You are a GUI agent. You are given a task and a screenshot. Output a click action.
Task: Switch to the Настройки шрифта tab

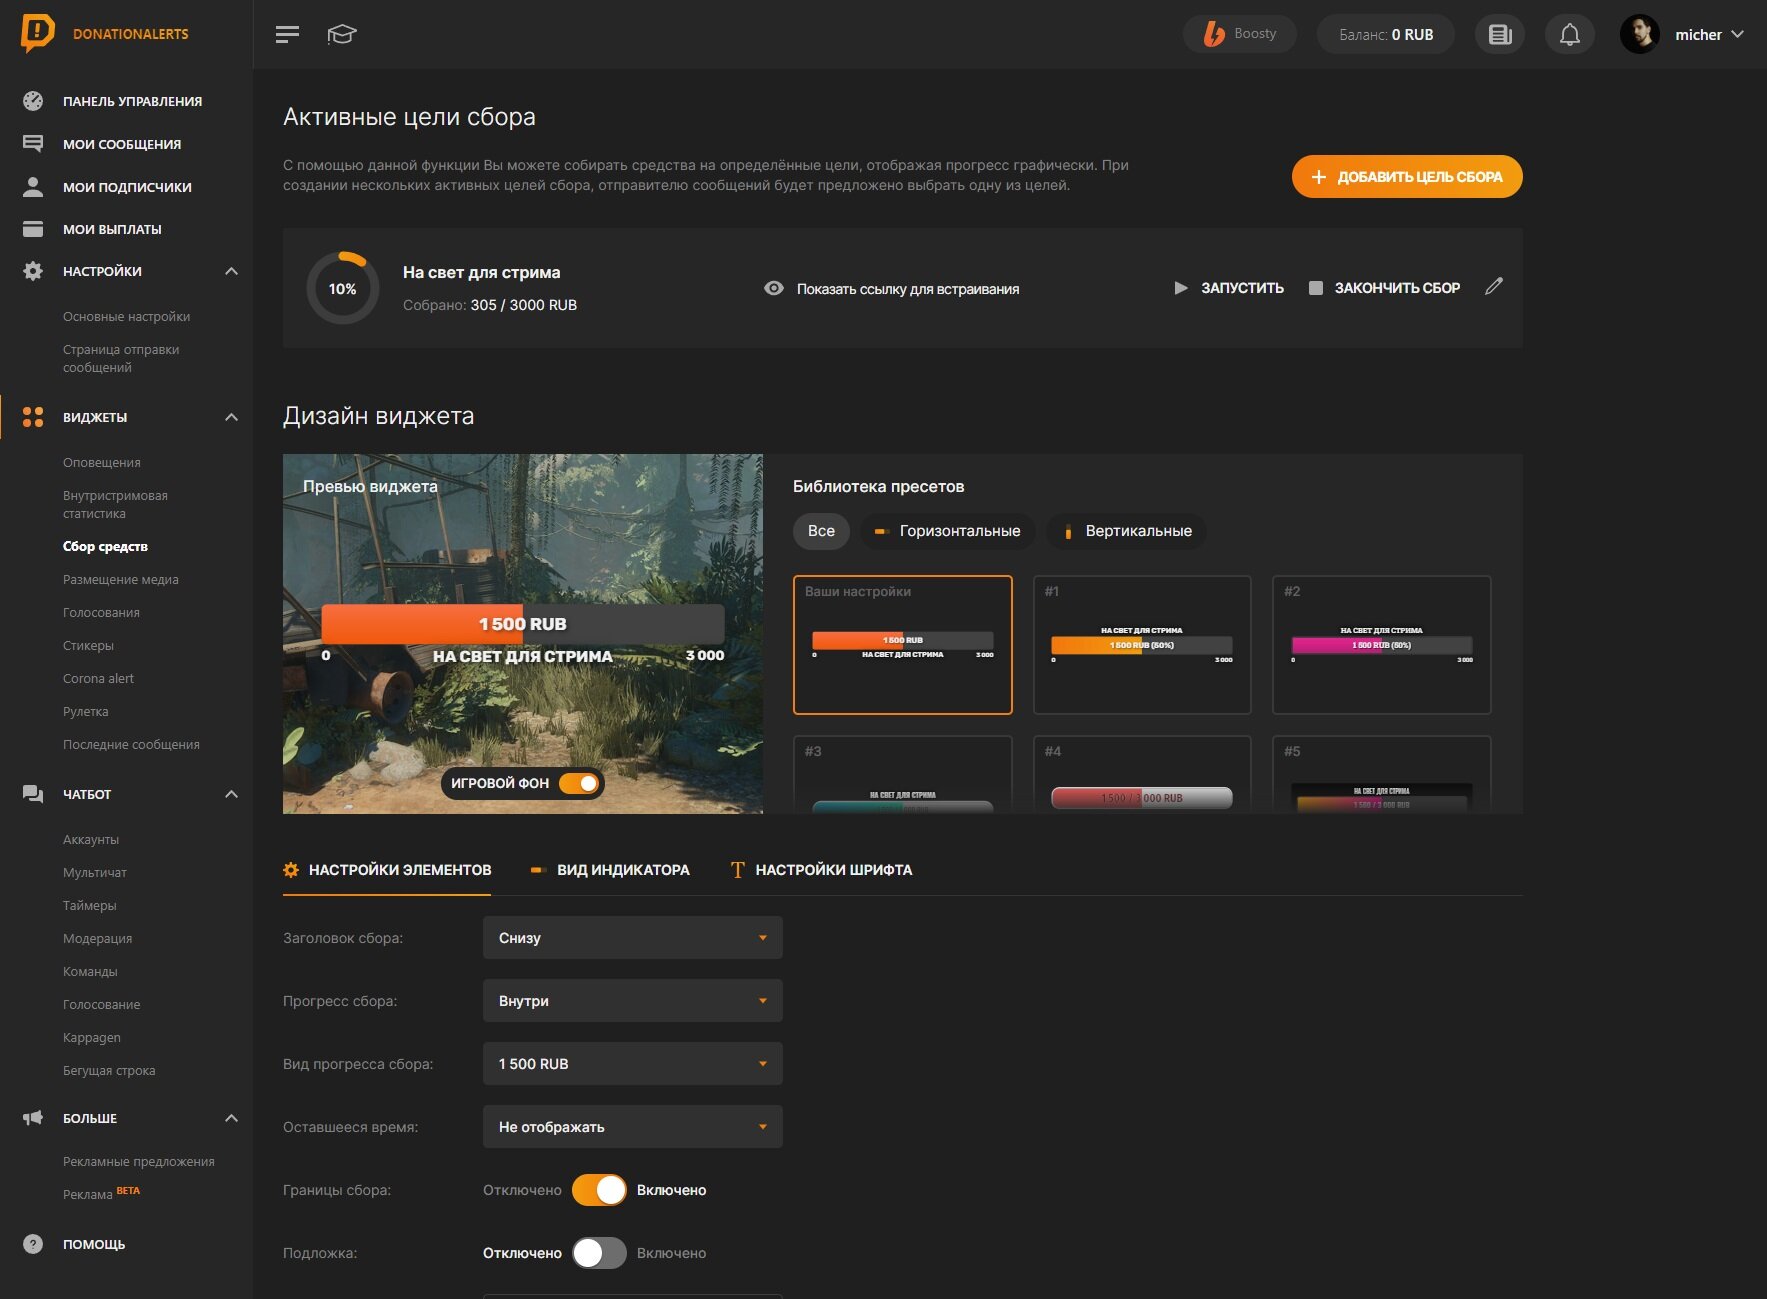tap(821, 870)
